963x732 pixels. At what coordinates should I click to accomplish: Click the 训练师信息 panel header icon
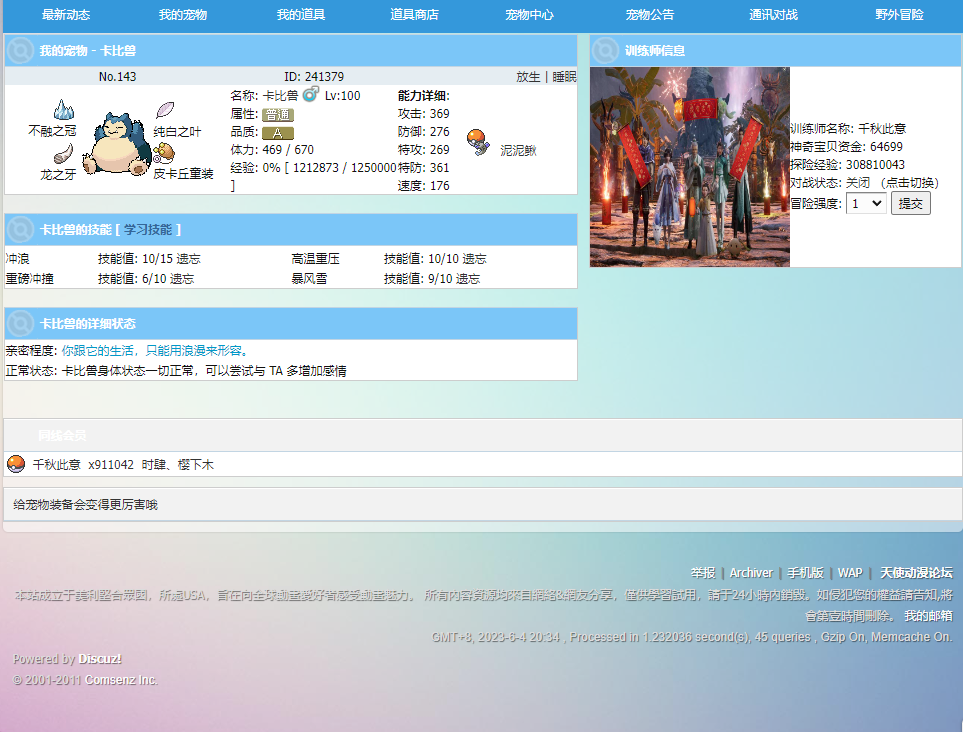pyautogui.click(x=606, y=50)
